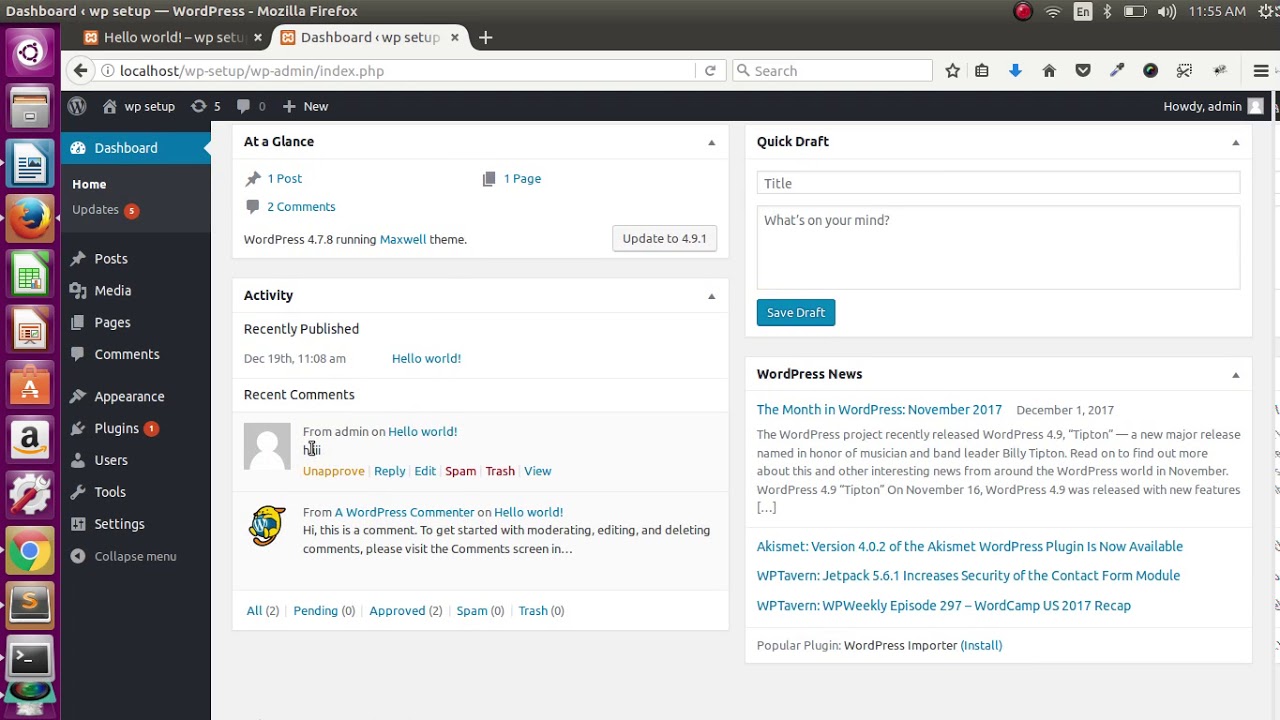Open Posts in the sidebar menu
Screen dimensions: 1280x720
tap(111, 259)
